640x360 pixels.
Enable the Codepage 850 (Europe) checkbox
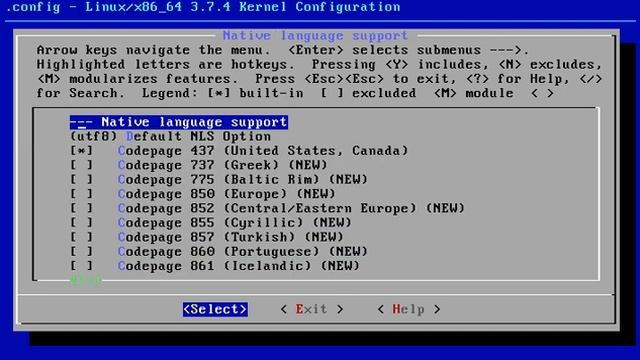82,194
